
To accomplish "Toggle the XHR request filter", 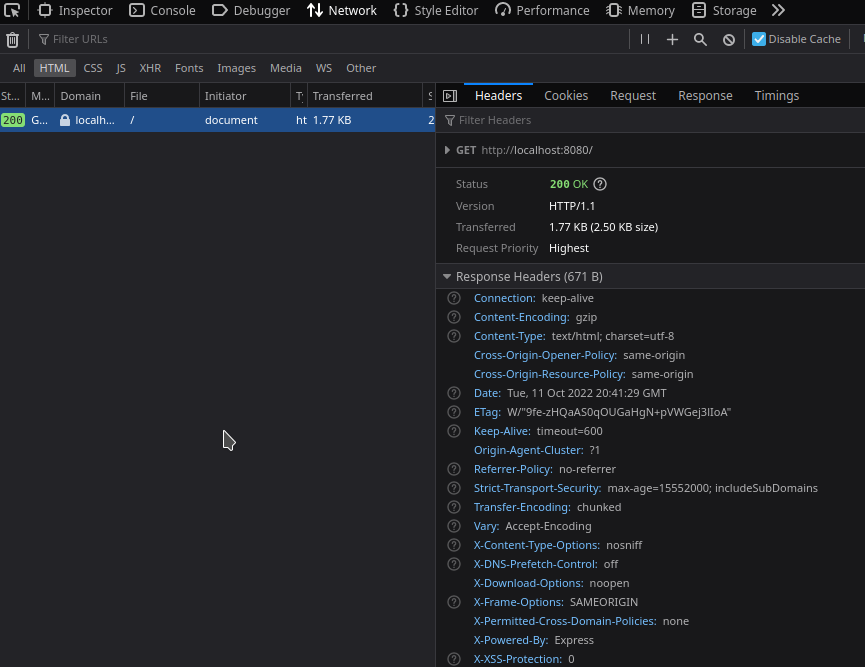I will pyautogui.click(x=150, y=68).
